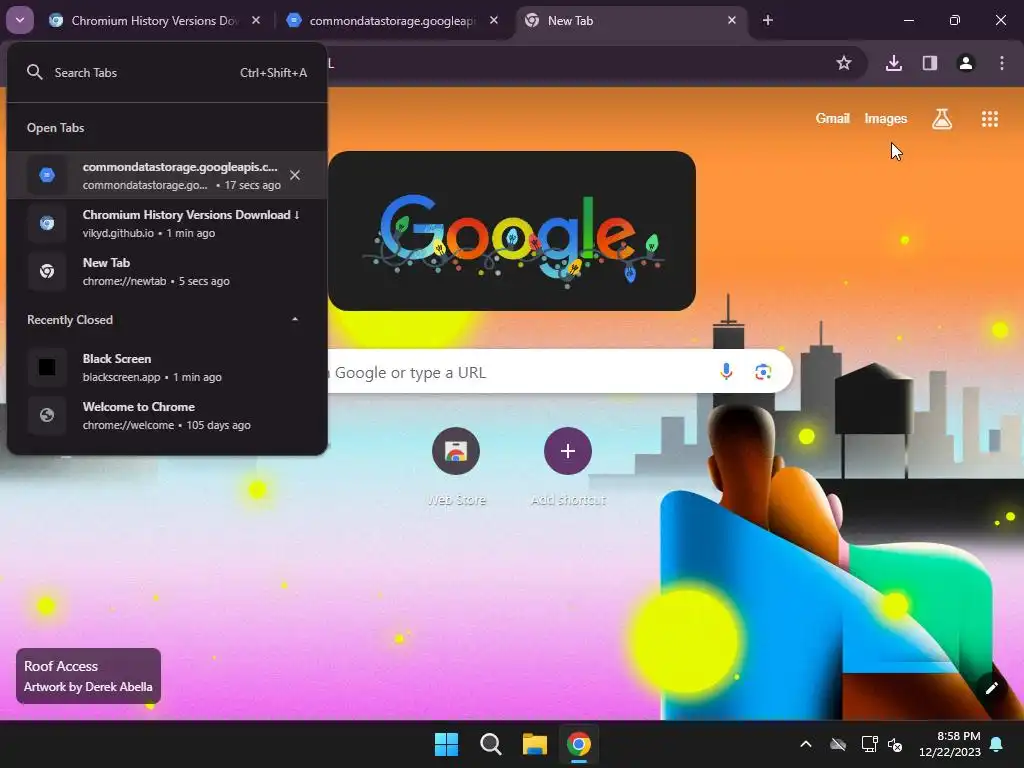Switch to Chromium History Versions tab
1024x768 pixels.
[155, 21]
